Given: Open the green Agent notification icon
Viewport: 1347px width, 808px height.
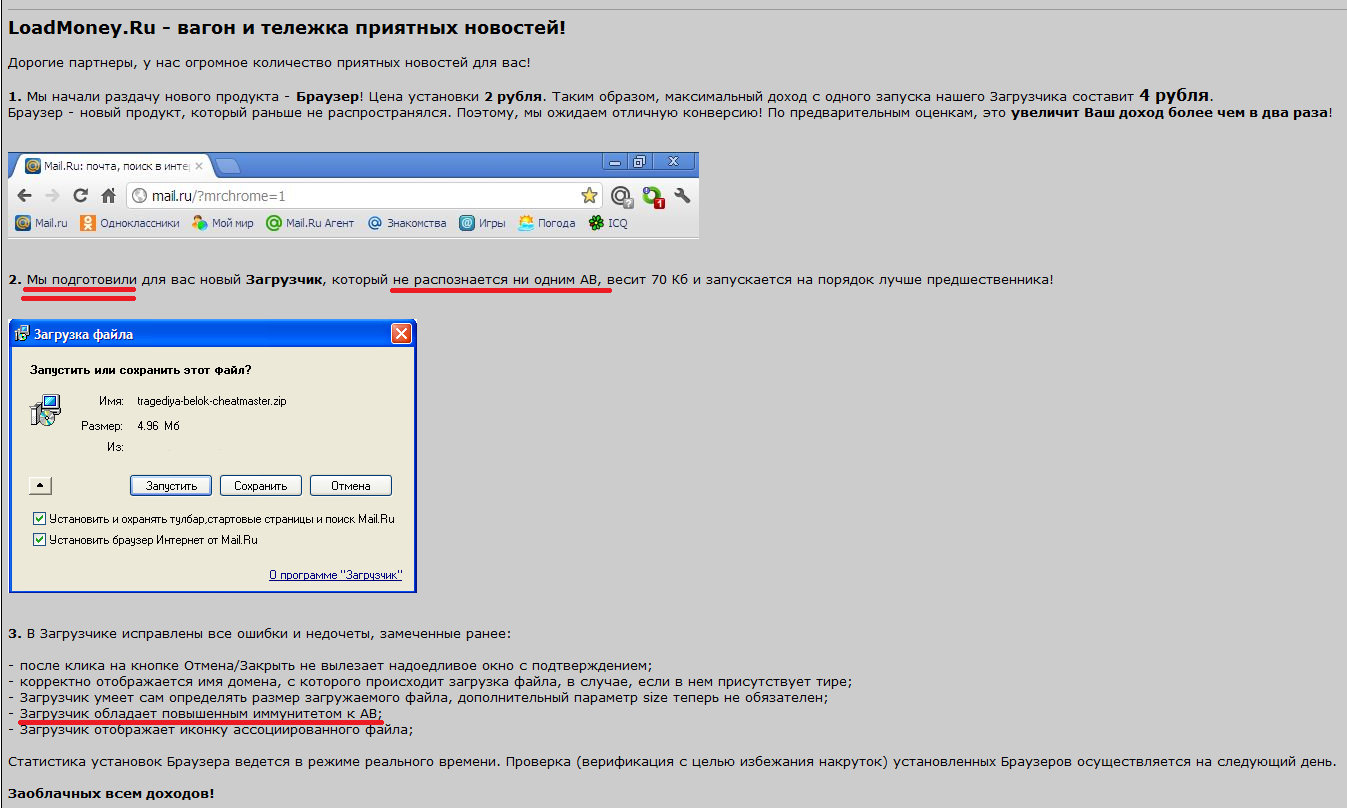Looking at the screenshot, I should (652, 196).
